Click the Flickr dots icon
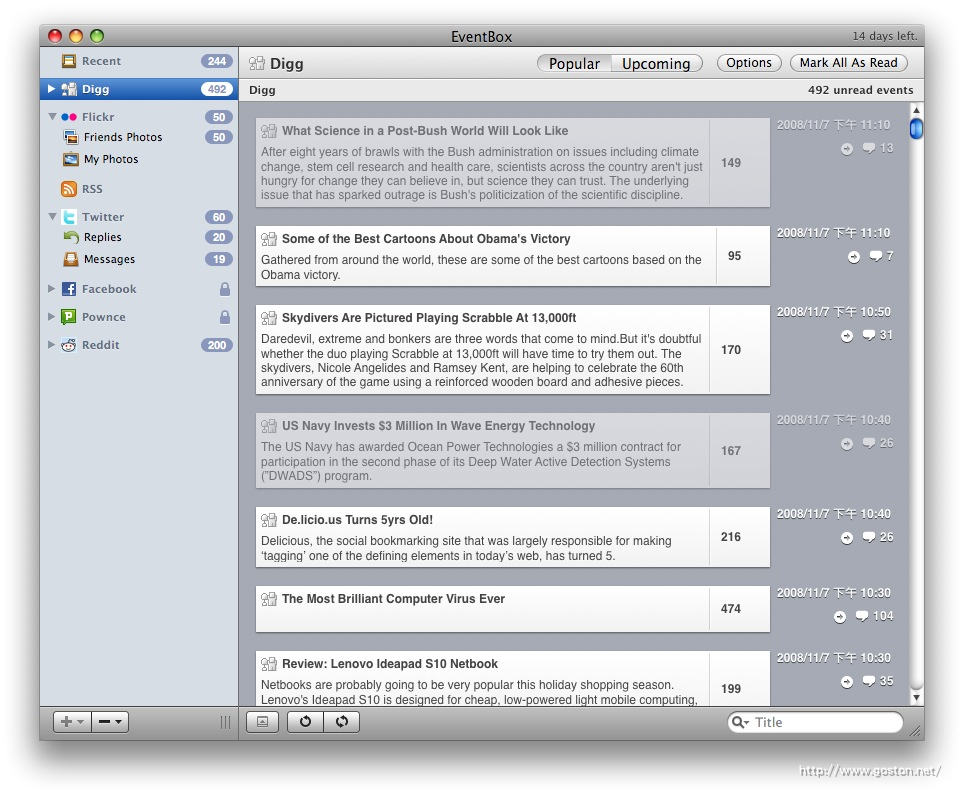 69,117
